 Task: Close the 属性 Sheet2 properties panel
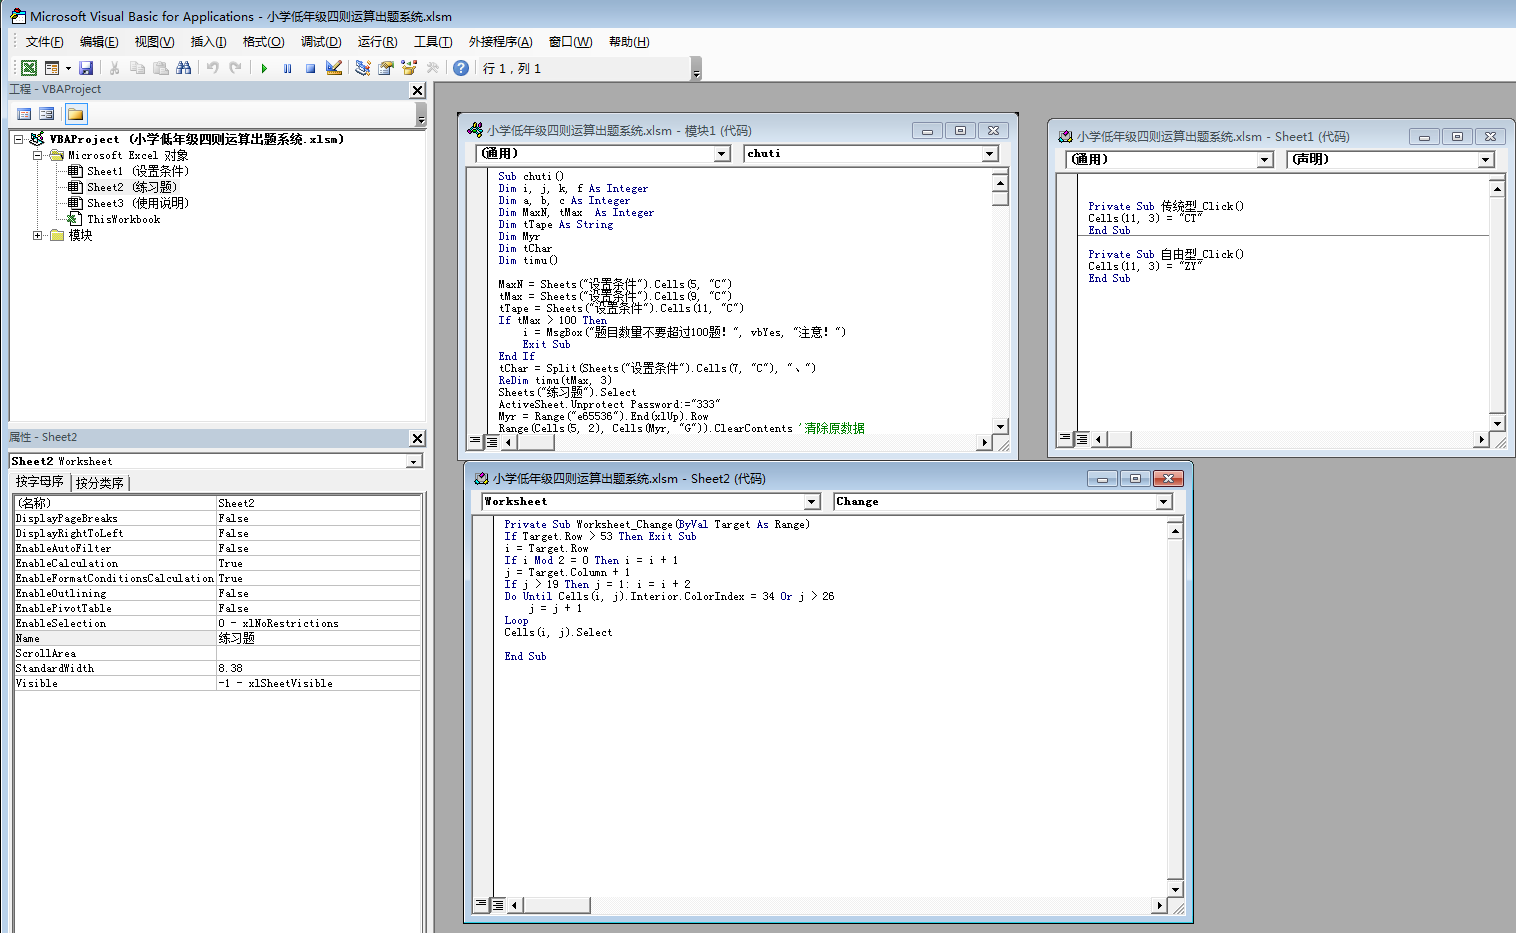click(x=418, y=438)
